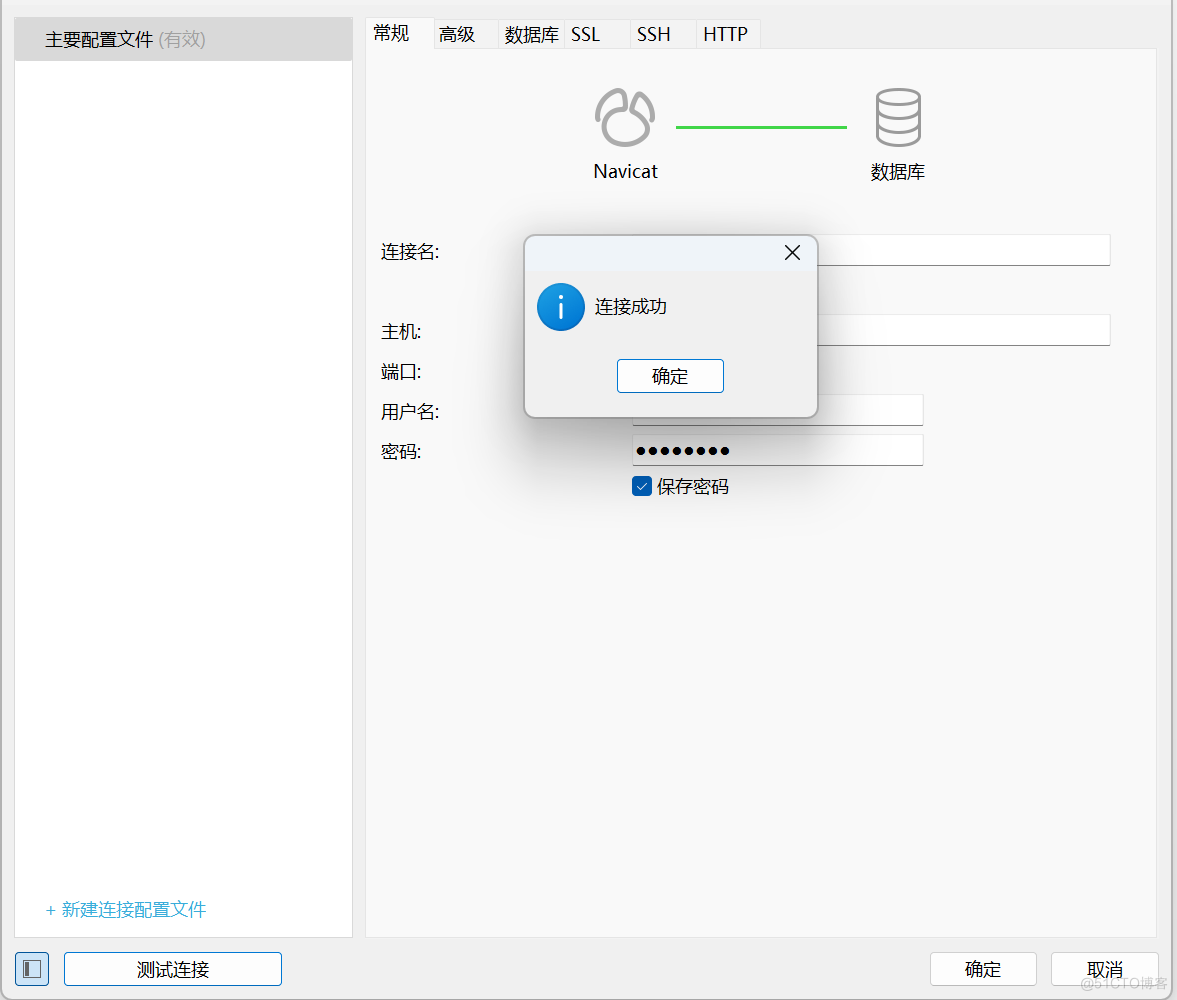Close the 连接成功 dialog with the X

792,252
